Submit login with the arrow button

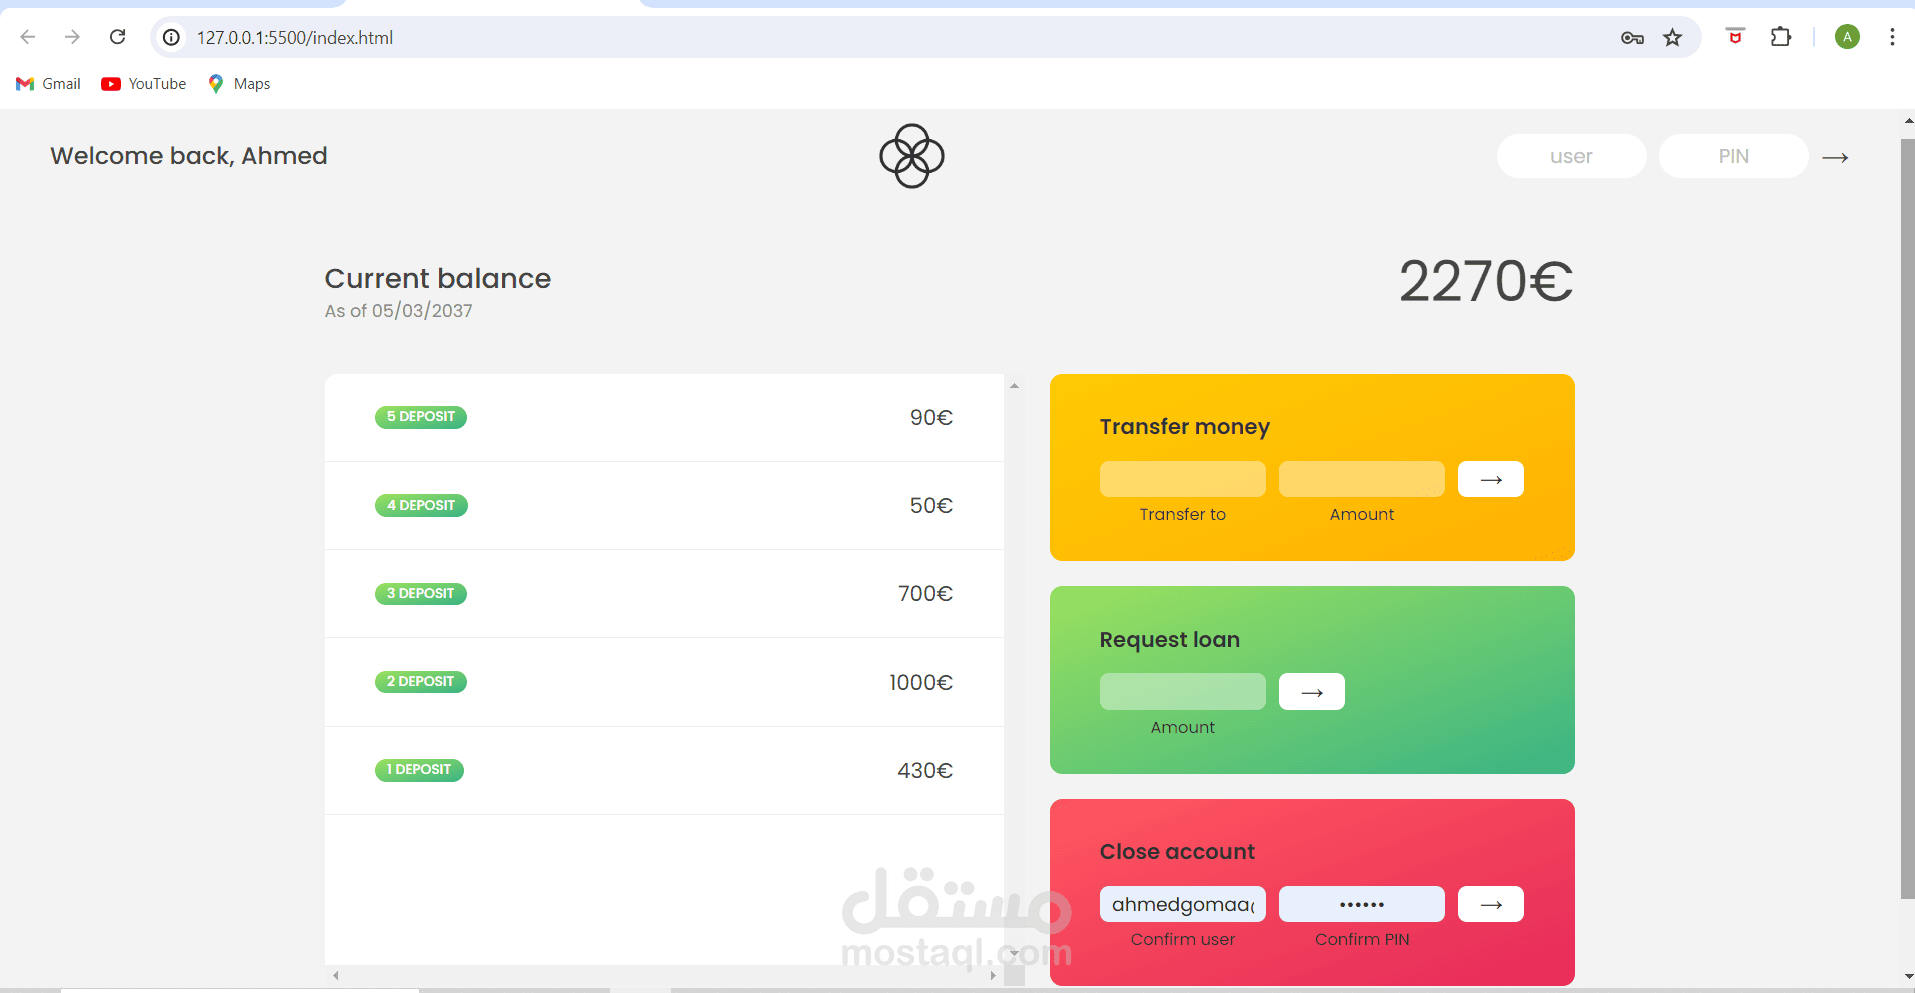[1835, 157]
